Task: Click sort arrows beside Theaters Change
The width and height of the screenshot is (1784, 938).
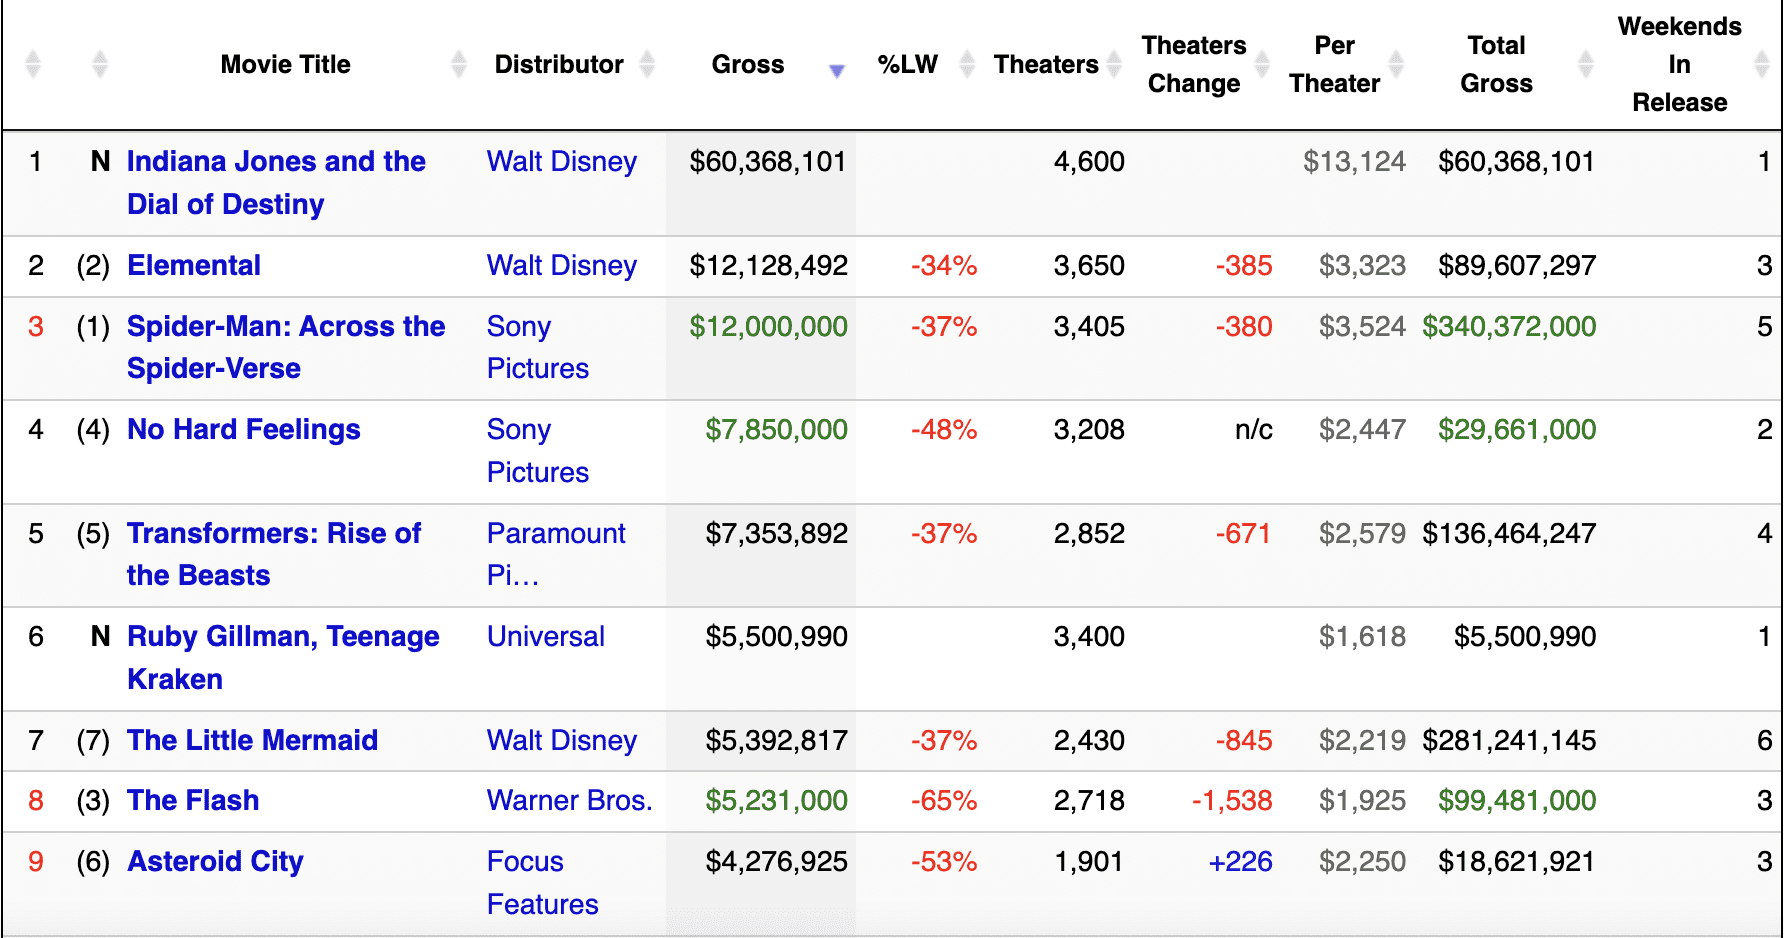Action: pyautogui.click(x=1262, y=64)
